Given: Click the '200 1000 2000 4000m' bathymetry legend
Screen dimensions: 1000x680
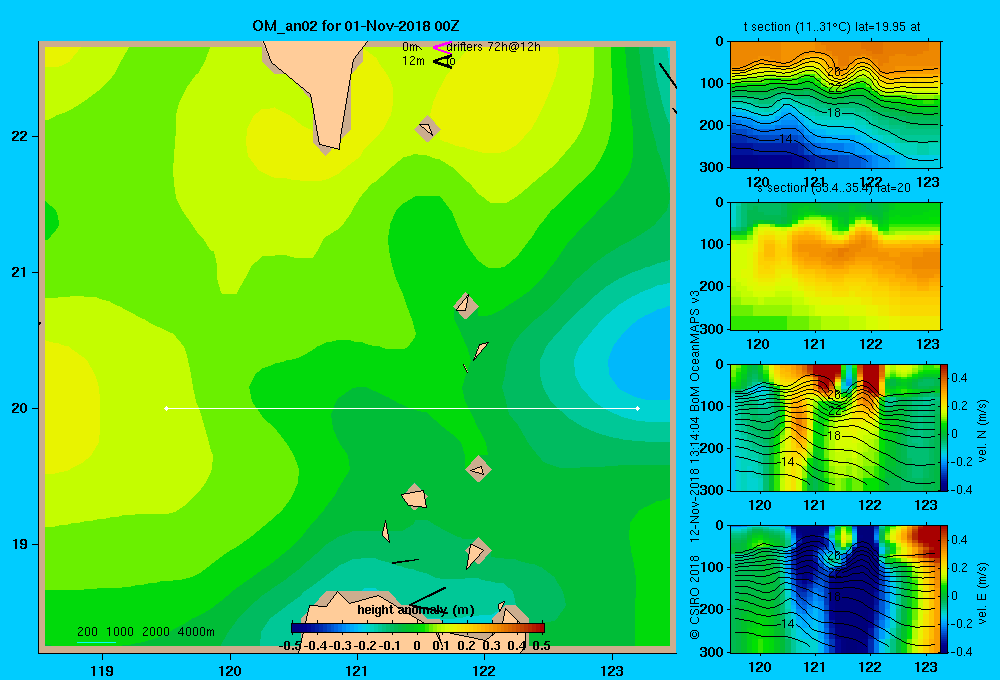Looking at the screenshot, I should coord(145,632).
